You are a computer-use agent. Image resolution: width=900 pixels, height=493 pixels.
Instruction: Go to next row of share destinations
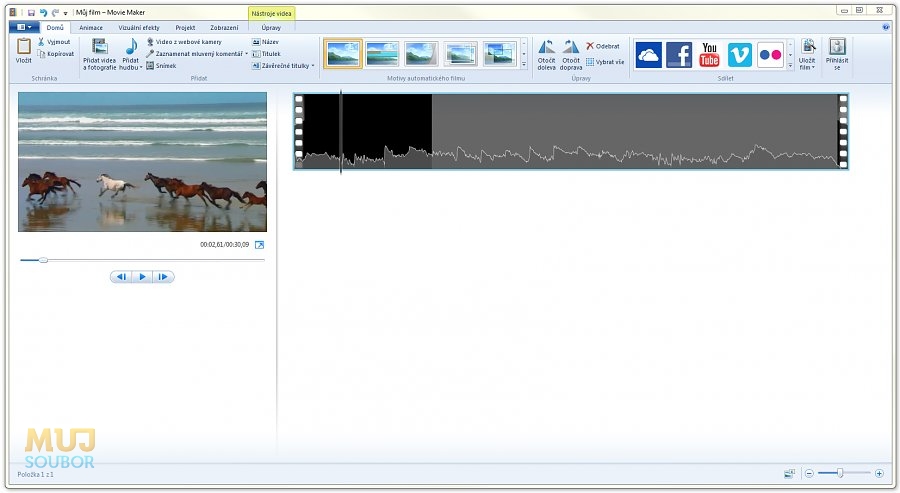point(790,55)
